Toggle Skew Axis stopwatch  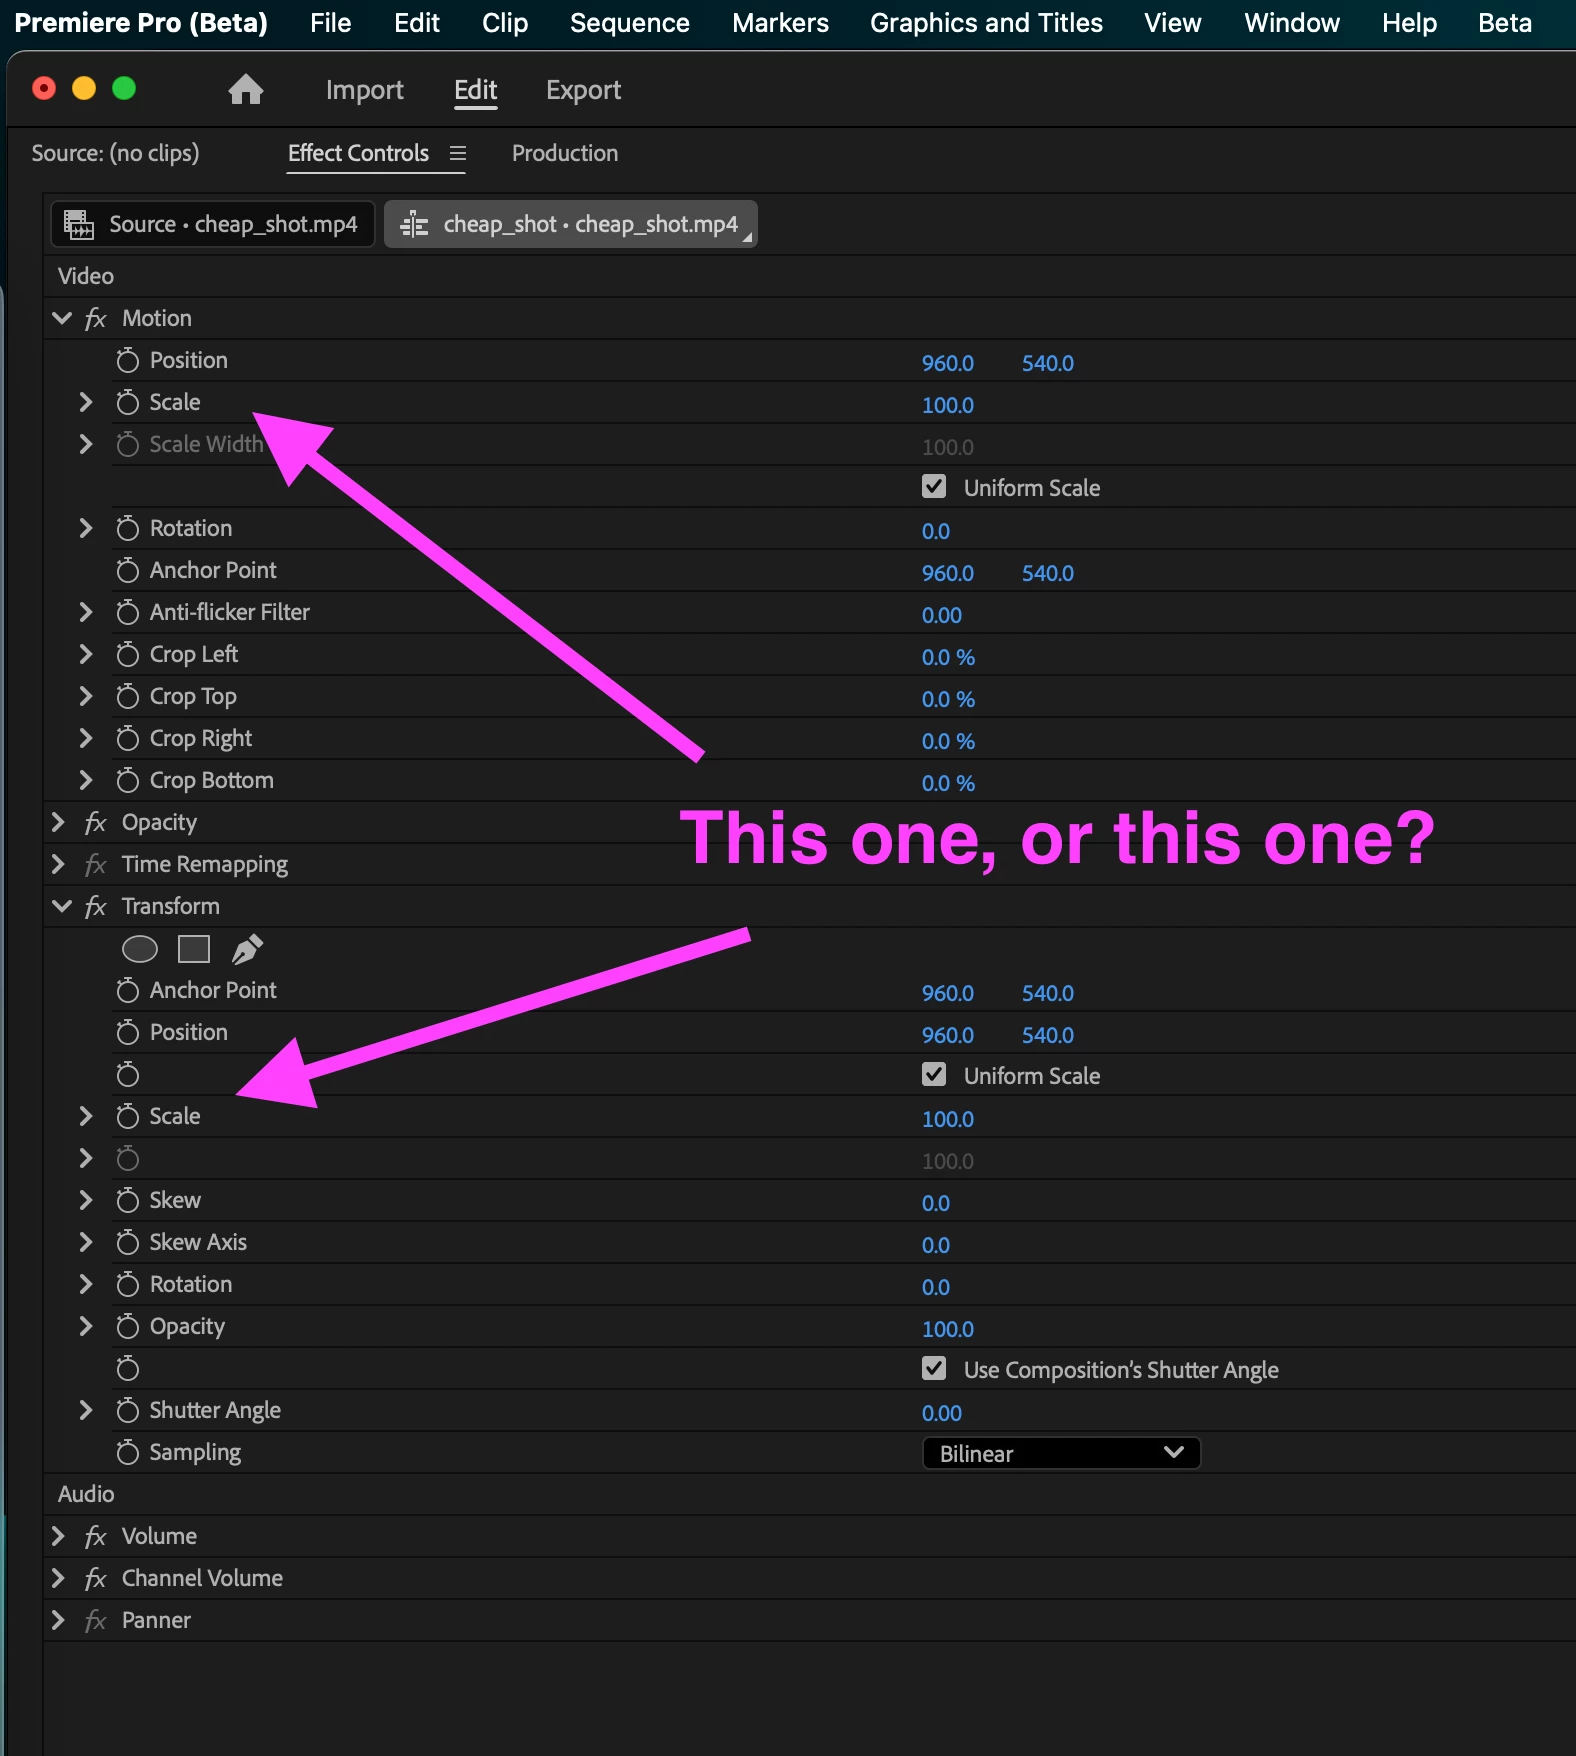(x=127, y=1242)
